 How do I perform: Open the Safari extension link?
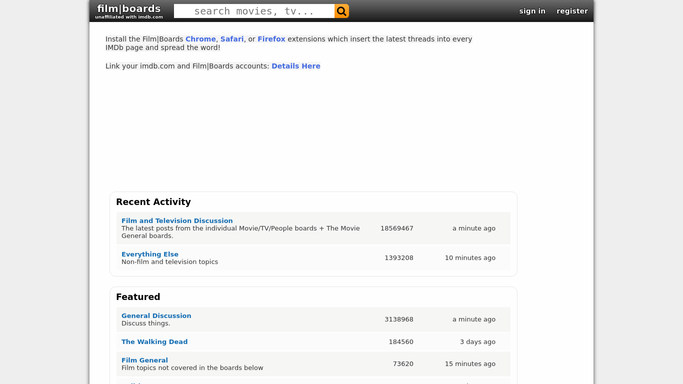pyautogui.click(x=232, y=39)
